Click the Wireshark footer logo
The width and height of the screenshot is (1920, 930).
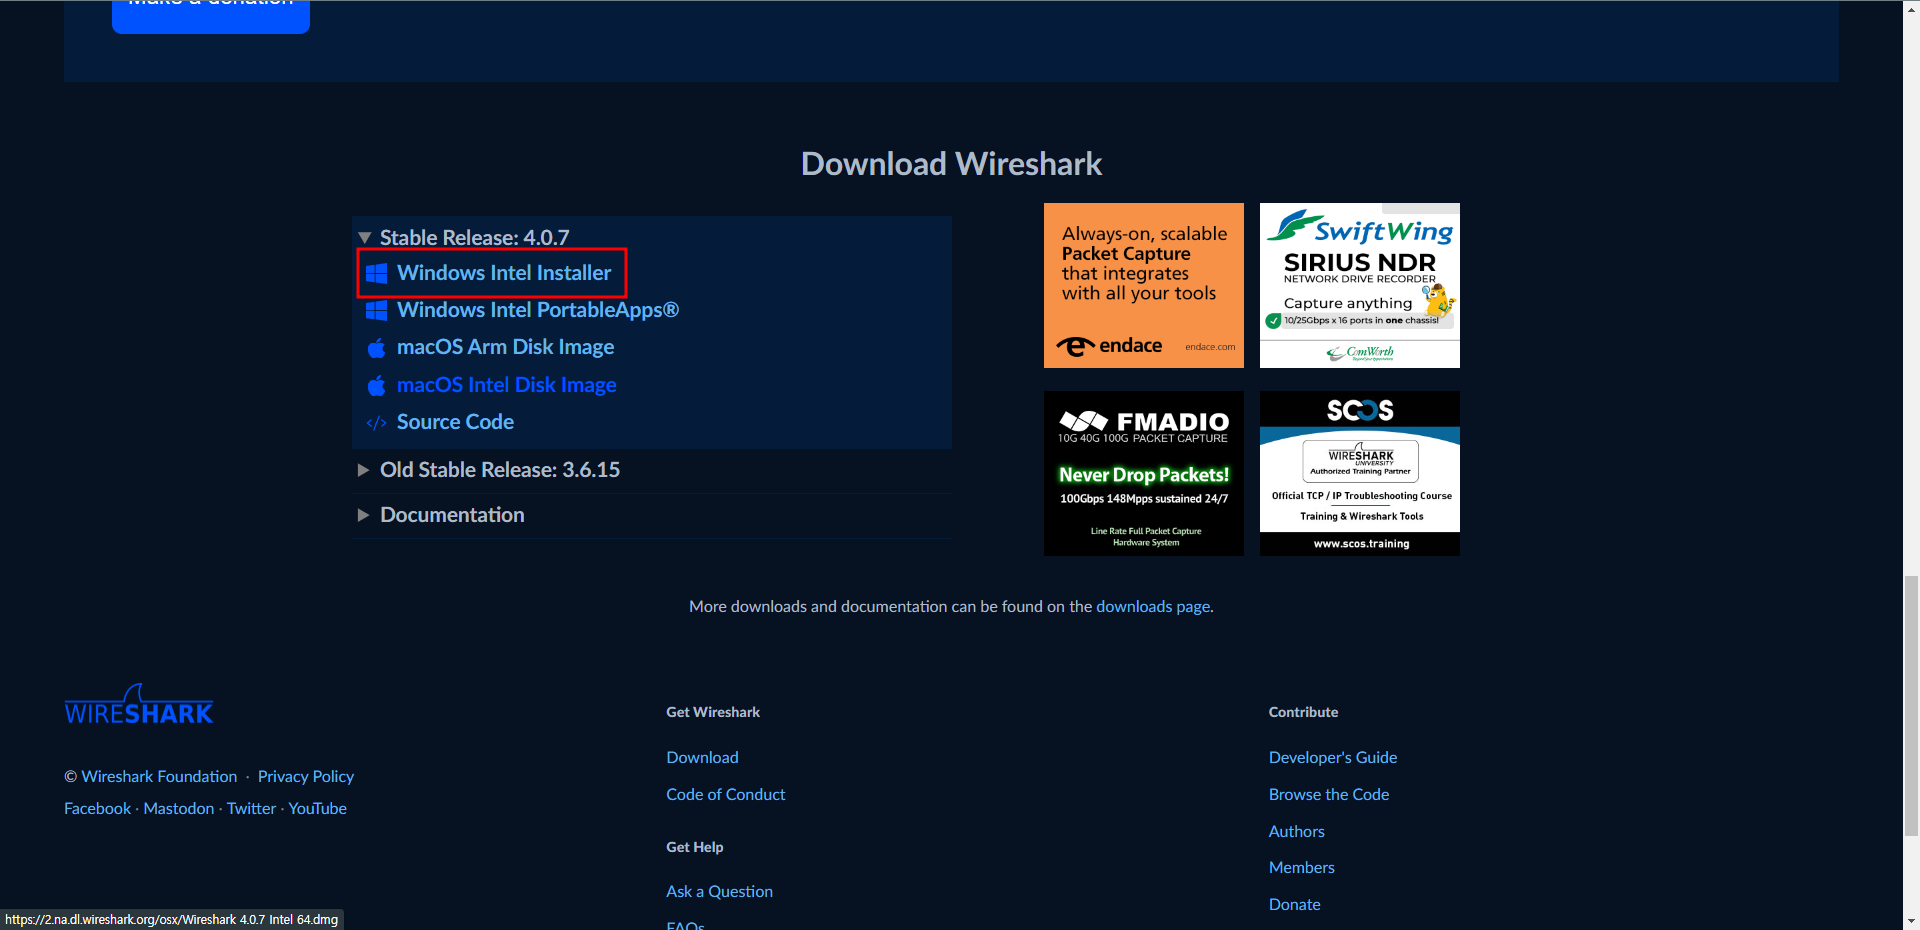[x=139, y=704]
